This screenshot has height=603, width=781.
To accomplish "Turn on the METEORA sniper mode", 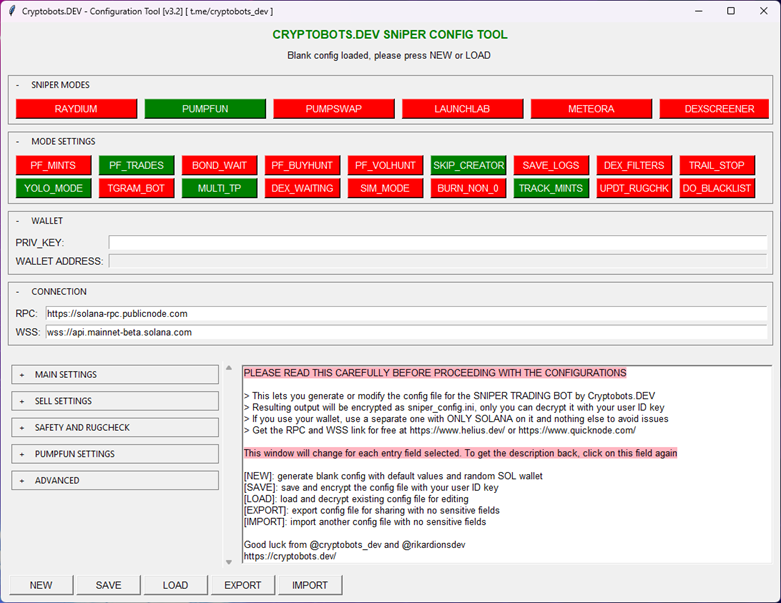I will 591,109.
